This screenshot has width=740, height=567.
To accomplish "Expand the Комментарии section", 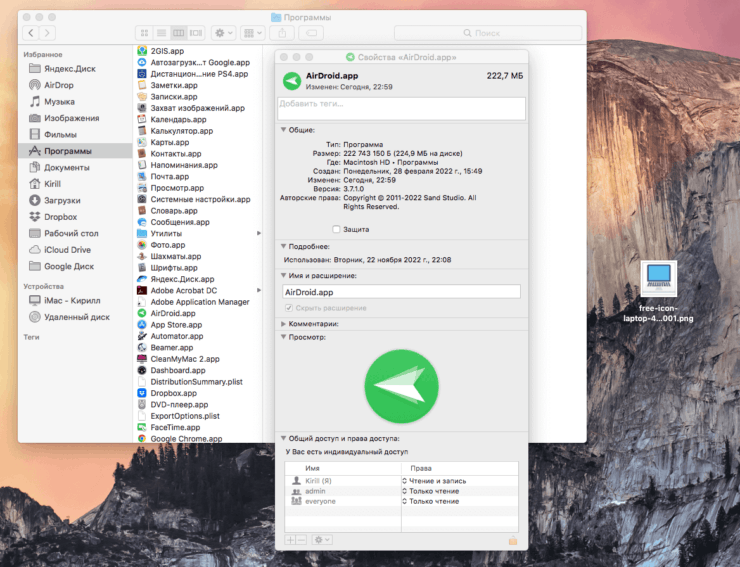I will pyautogui.click(x=283, y=324).
